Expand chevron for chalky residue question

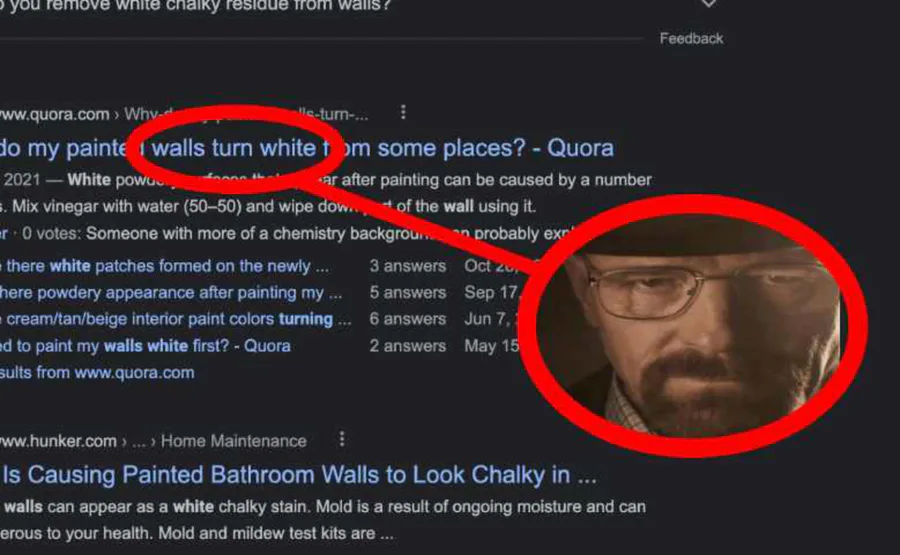point(709,3)
